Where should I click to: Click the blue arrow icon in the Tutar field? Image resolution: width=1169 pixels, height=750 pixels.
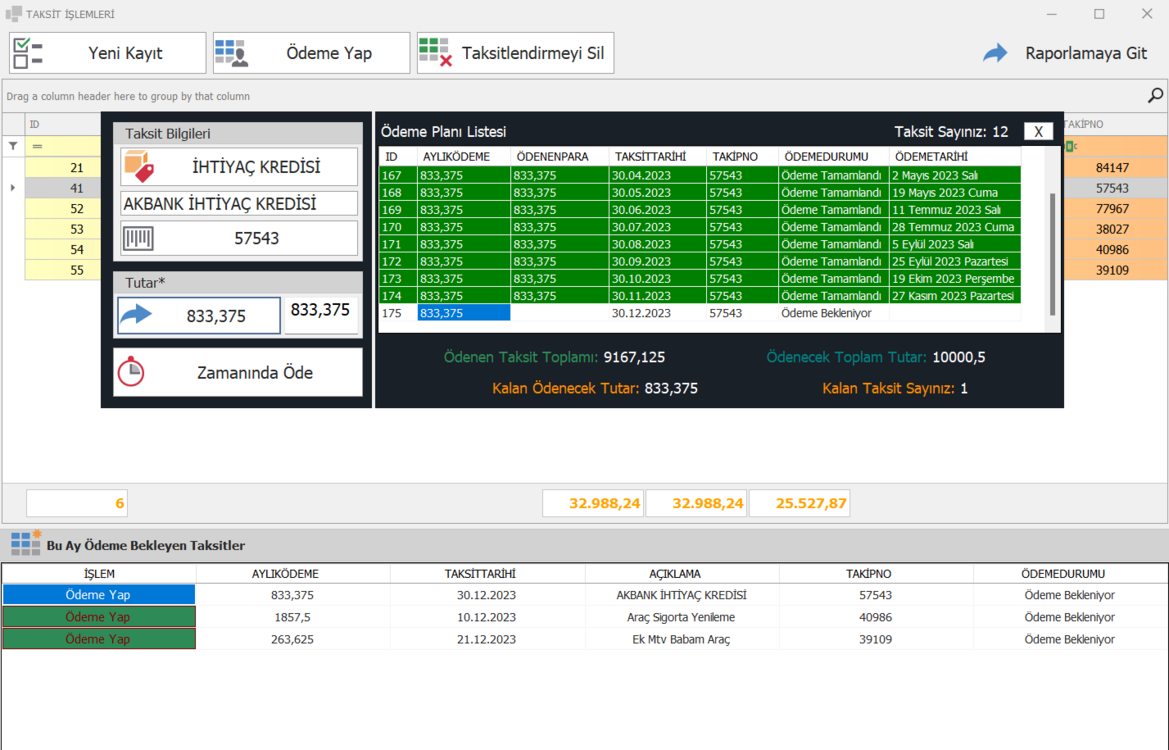pyautogui.click(x=136, y=315)
